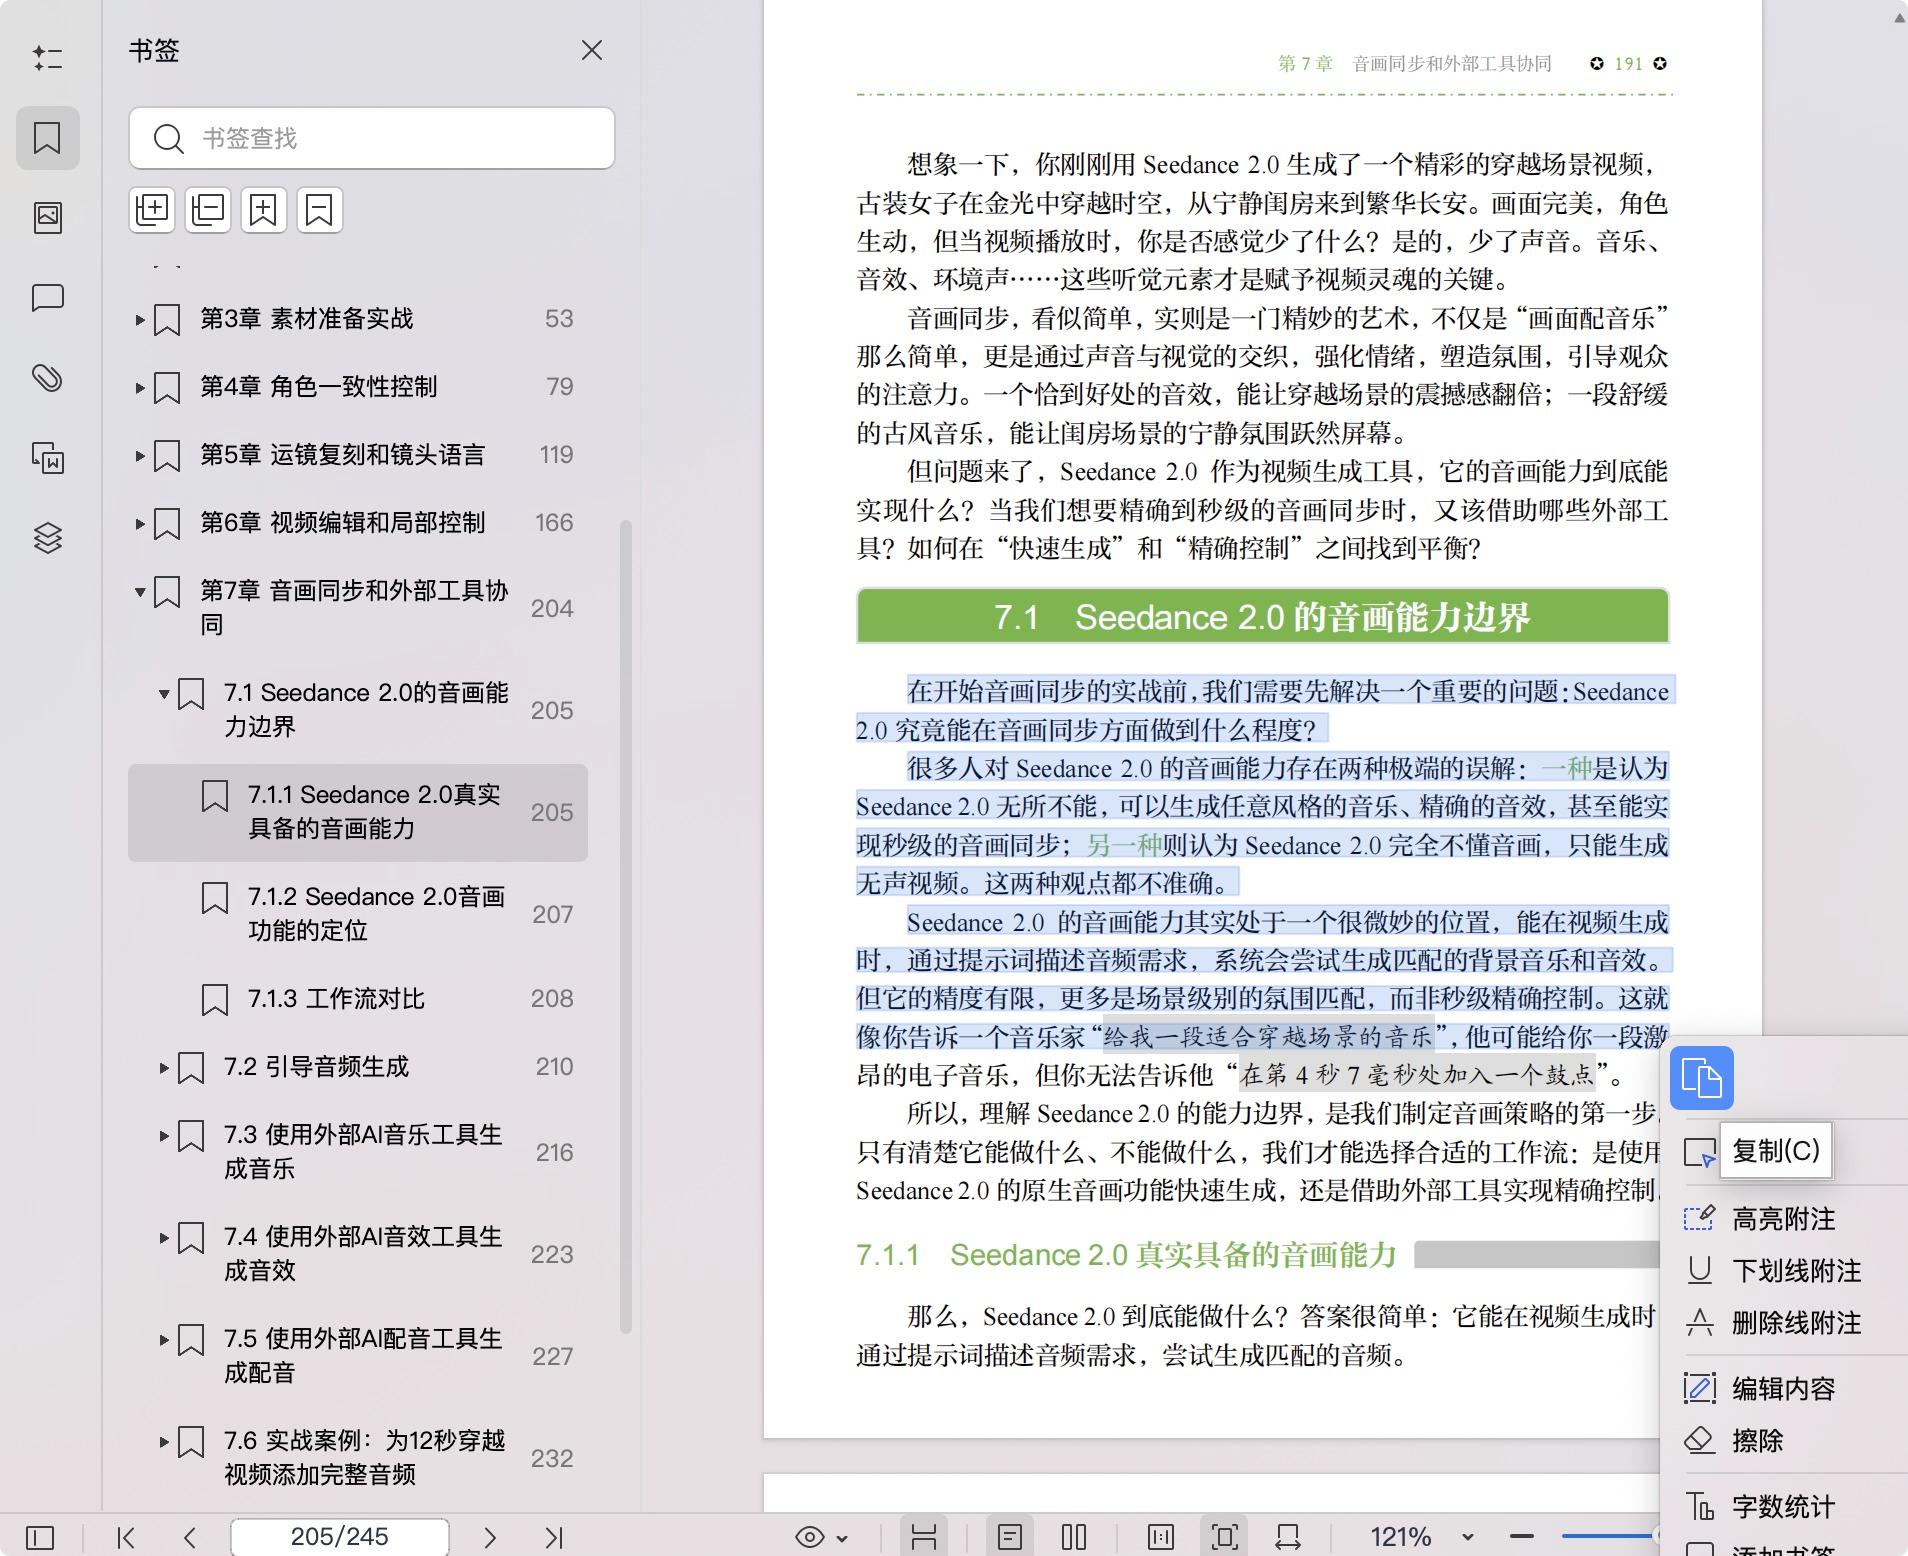The image size is (1908, 1556).
Task: Toggle continuous scrolling mode
Action: click(924, 1537)
